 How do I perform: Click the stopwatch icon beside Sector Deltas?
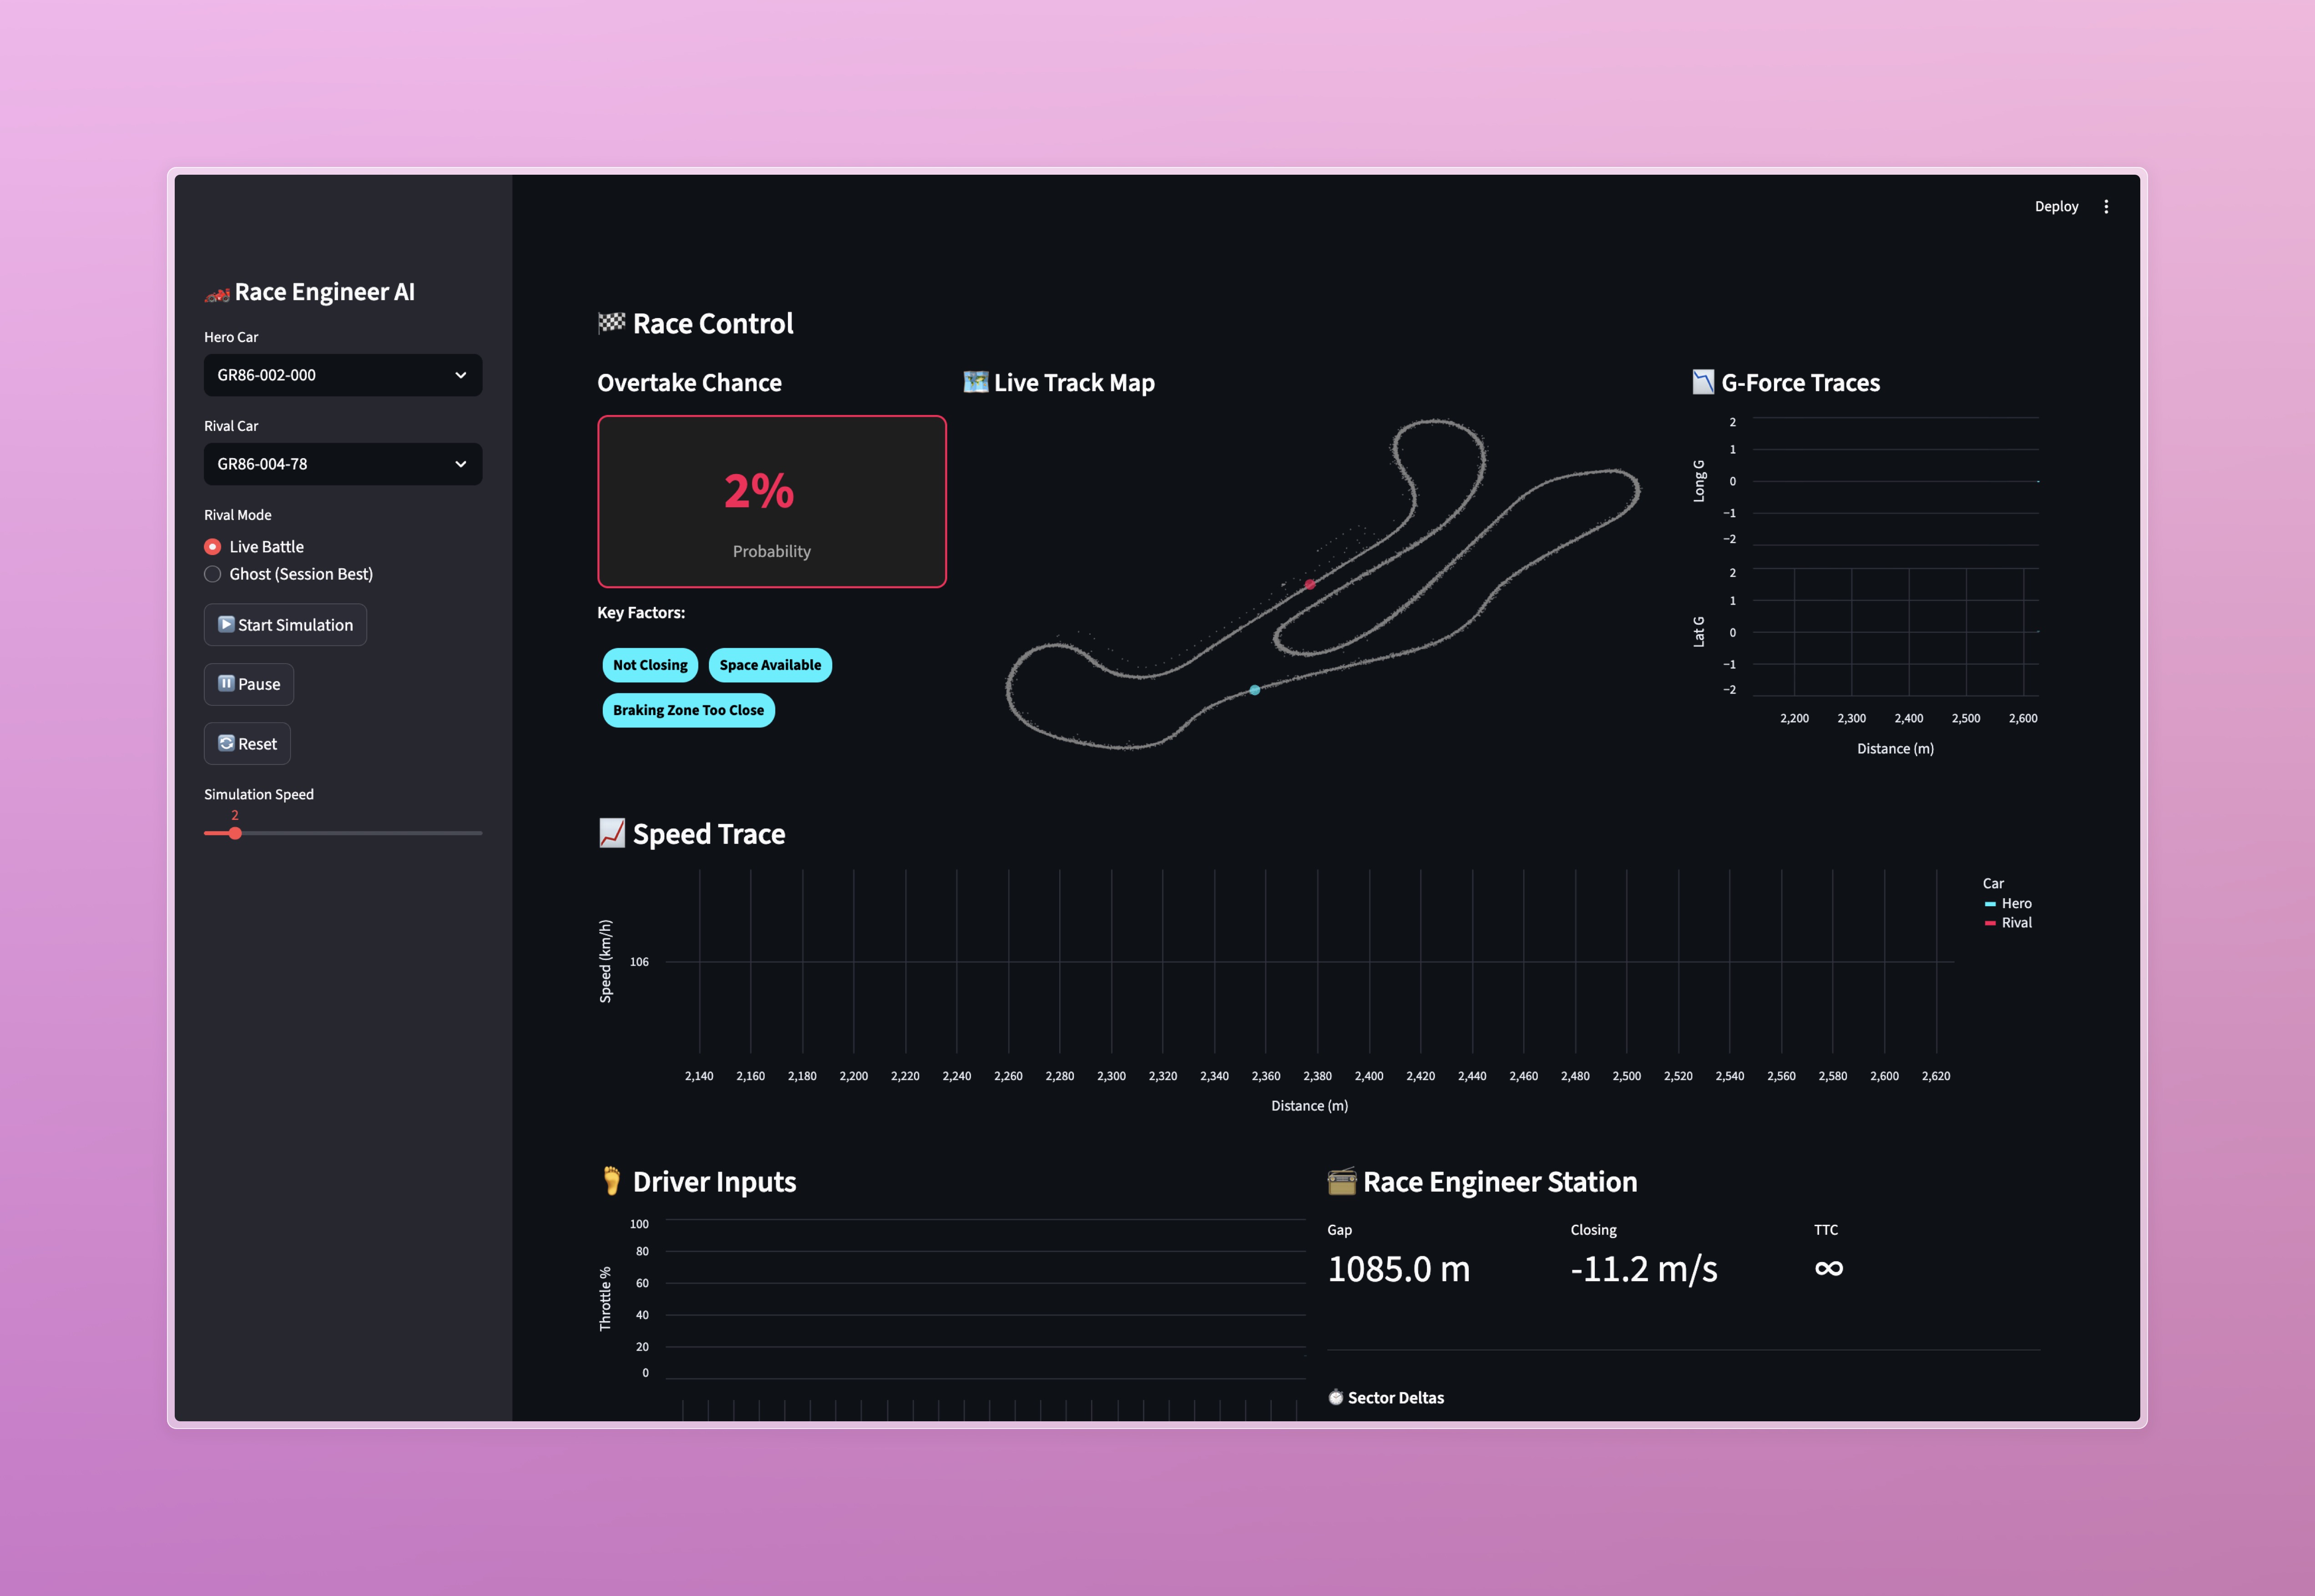[x=1335, y=1397]
